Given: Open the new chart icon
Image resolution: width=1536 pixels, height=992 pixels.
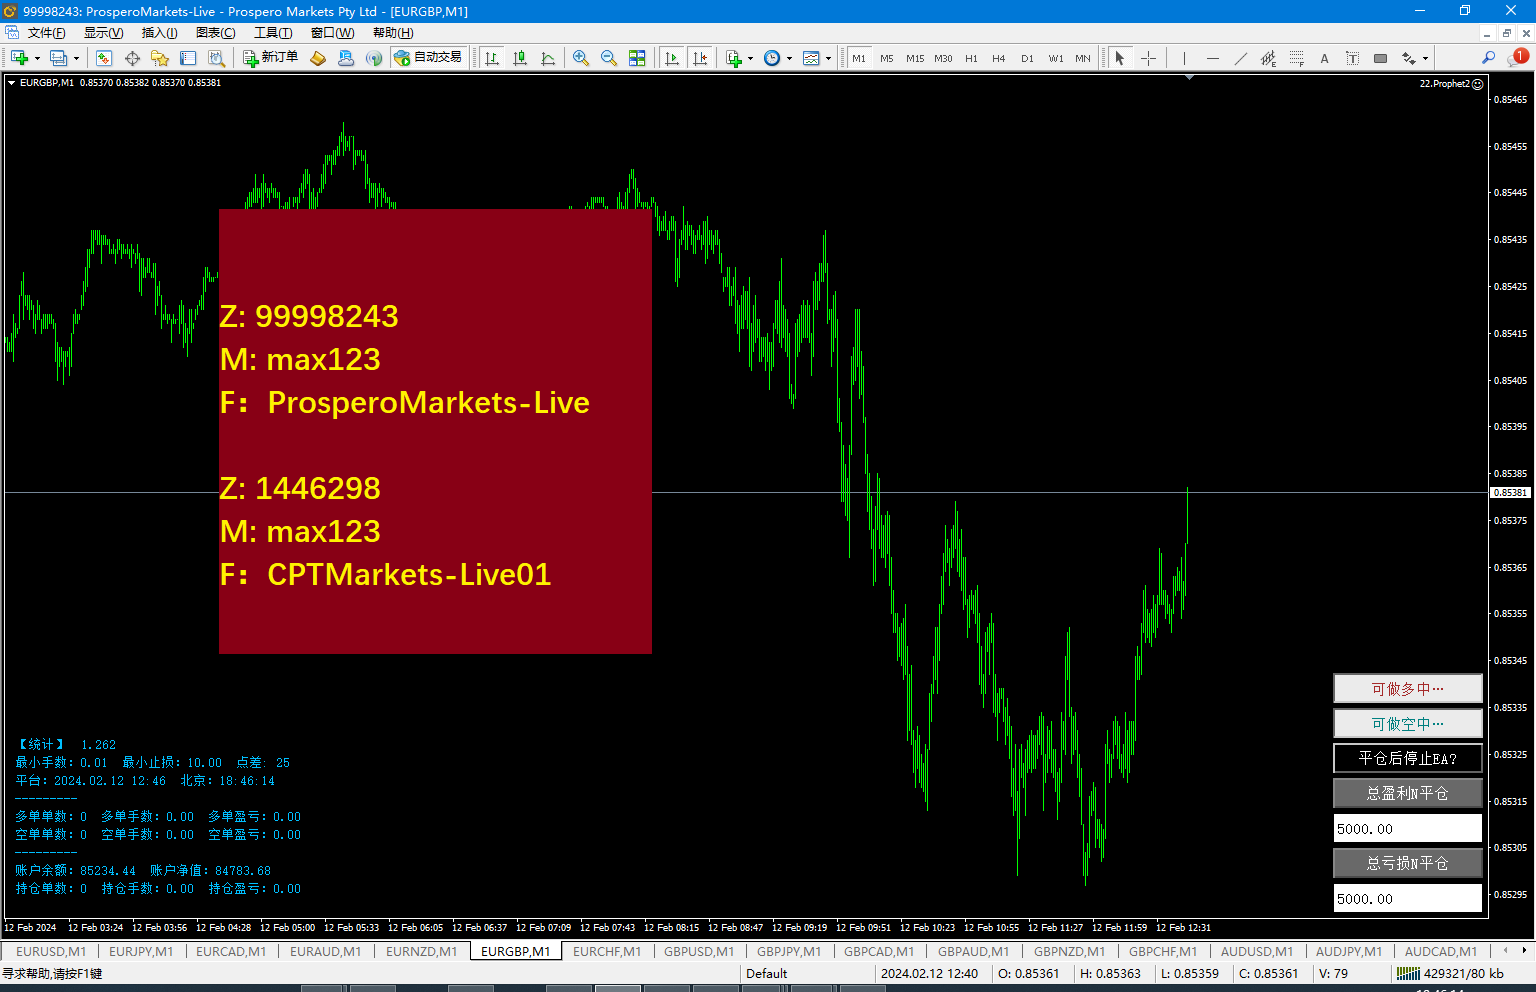Looking at the screenshot, I should 19,58.
